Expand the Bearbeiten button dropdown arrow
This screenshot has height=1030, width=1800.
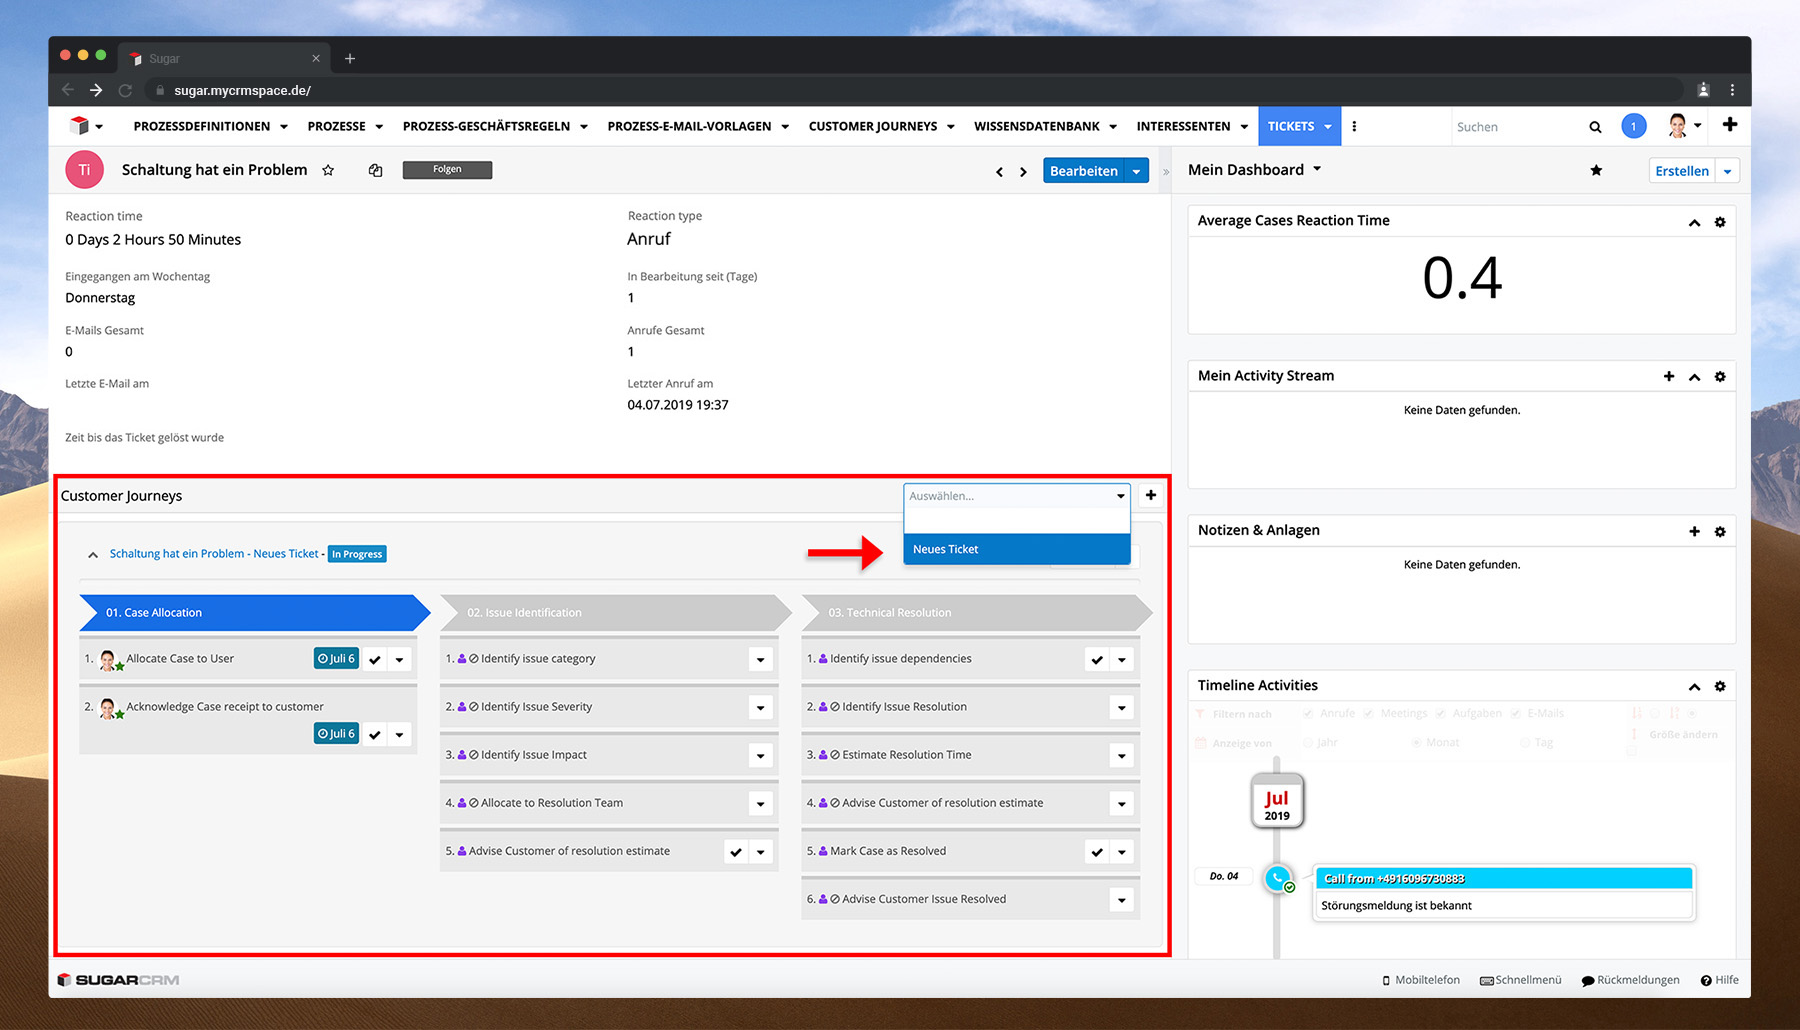(x=1136, y=172)
